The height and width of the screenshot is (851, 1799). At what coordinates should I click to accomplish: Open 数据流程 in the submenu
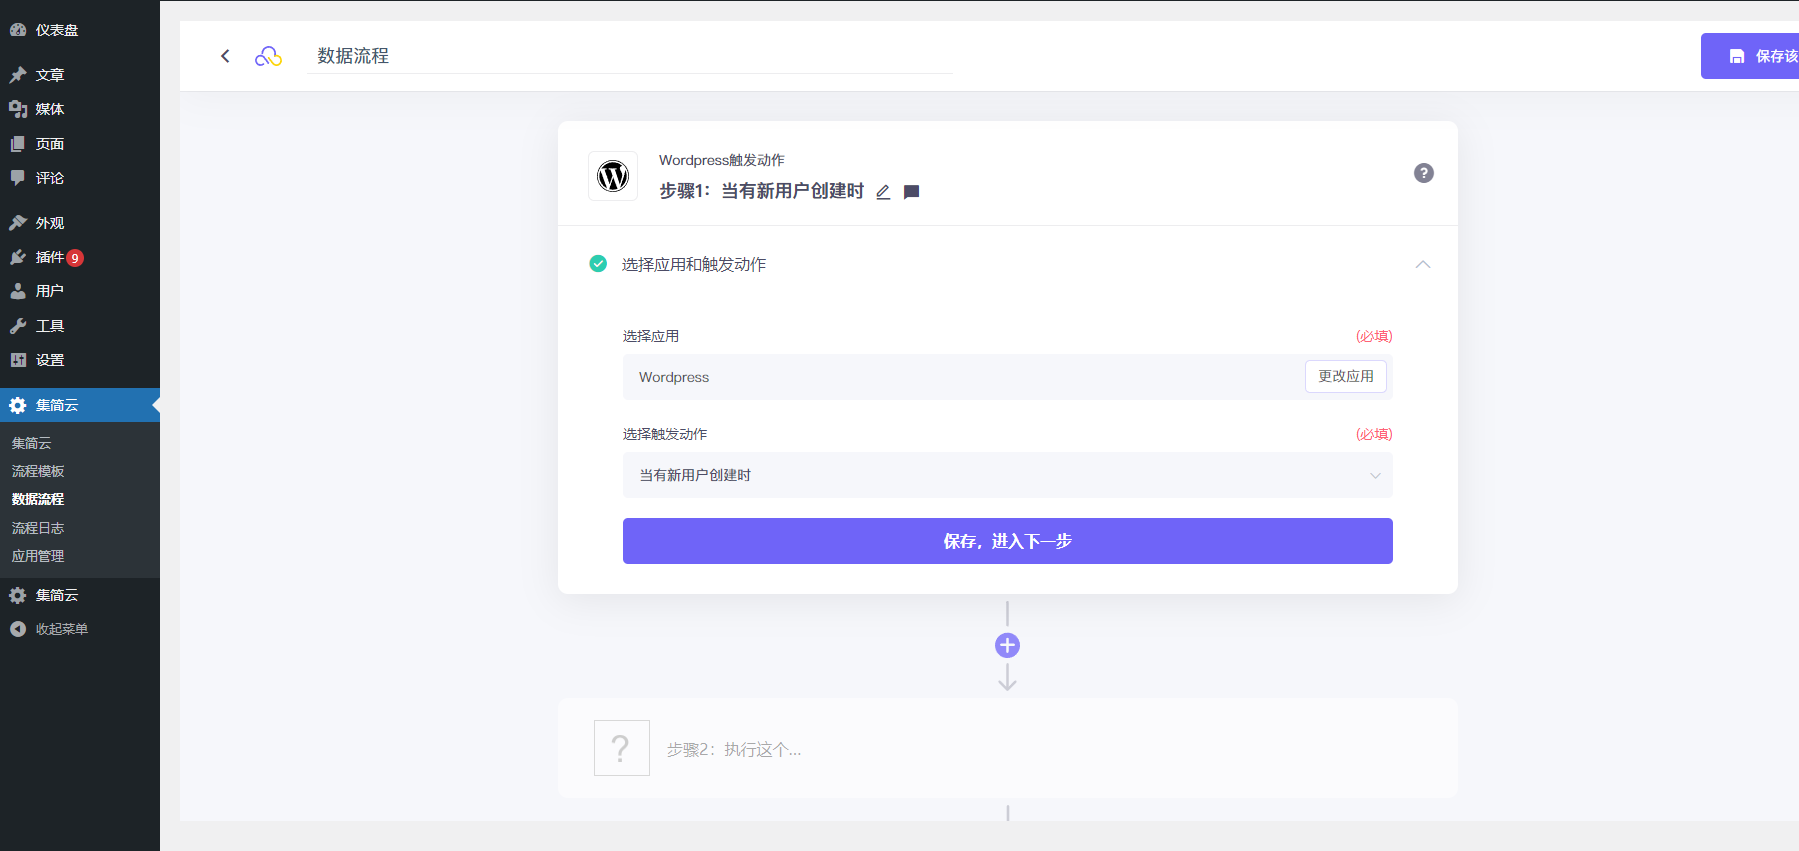click(38, 499)
